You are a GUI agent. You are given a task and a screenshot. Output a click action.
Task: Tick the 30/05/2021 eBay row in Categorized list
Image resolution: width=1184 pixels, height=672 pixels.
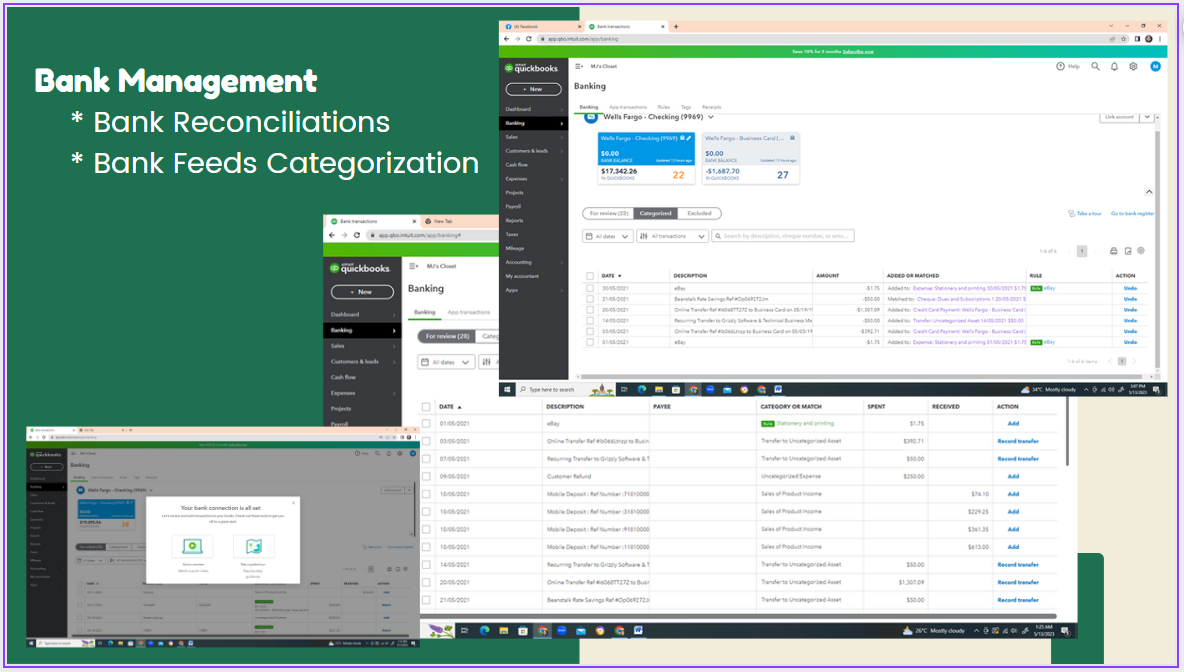coord(590,288)
